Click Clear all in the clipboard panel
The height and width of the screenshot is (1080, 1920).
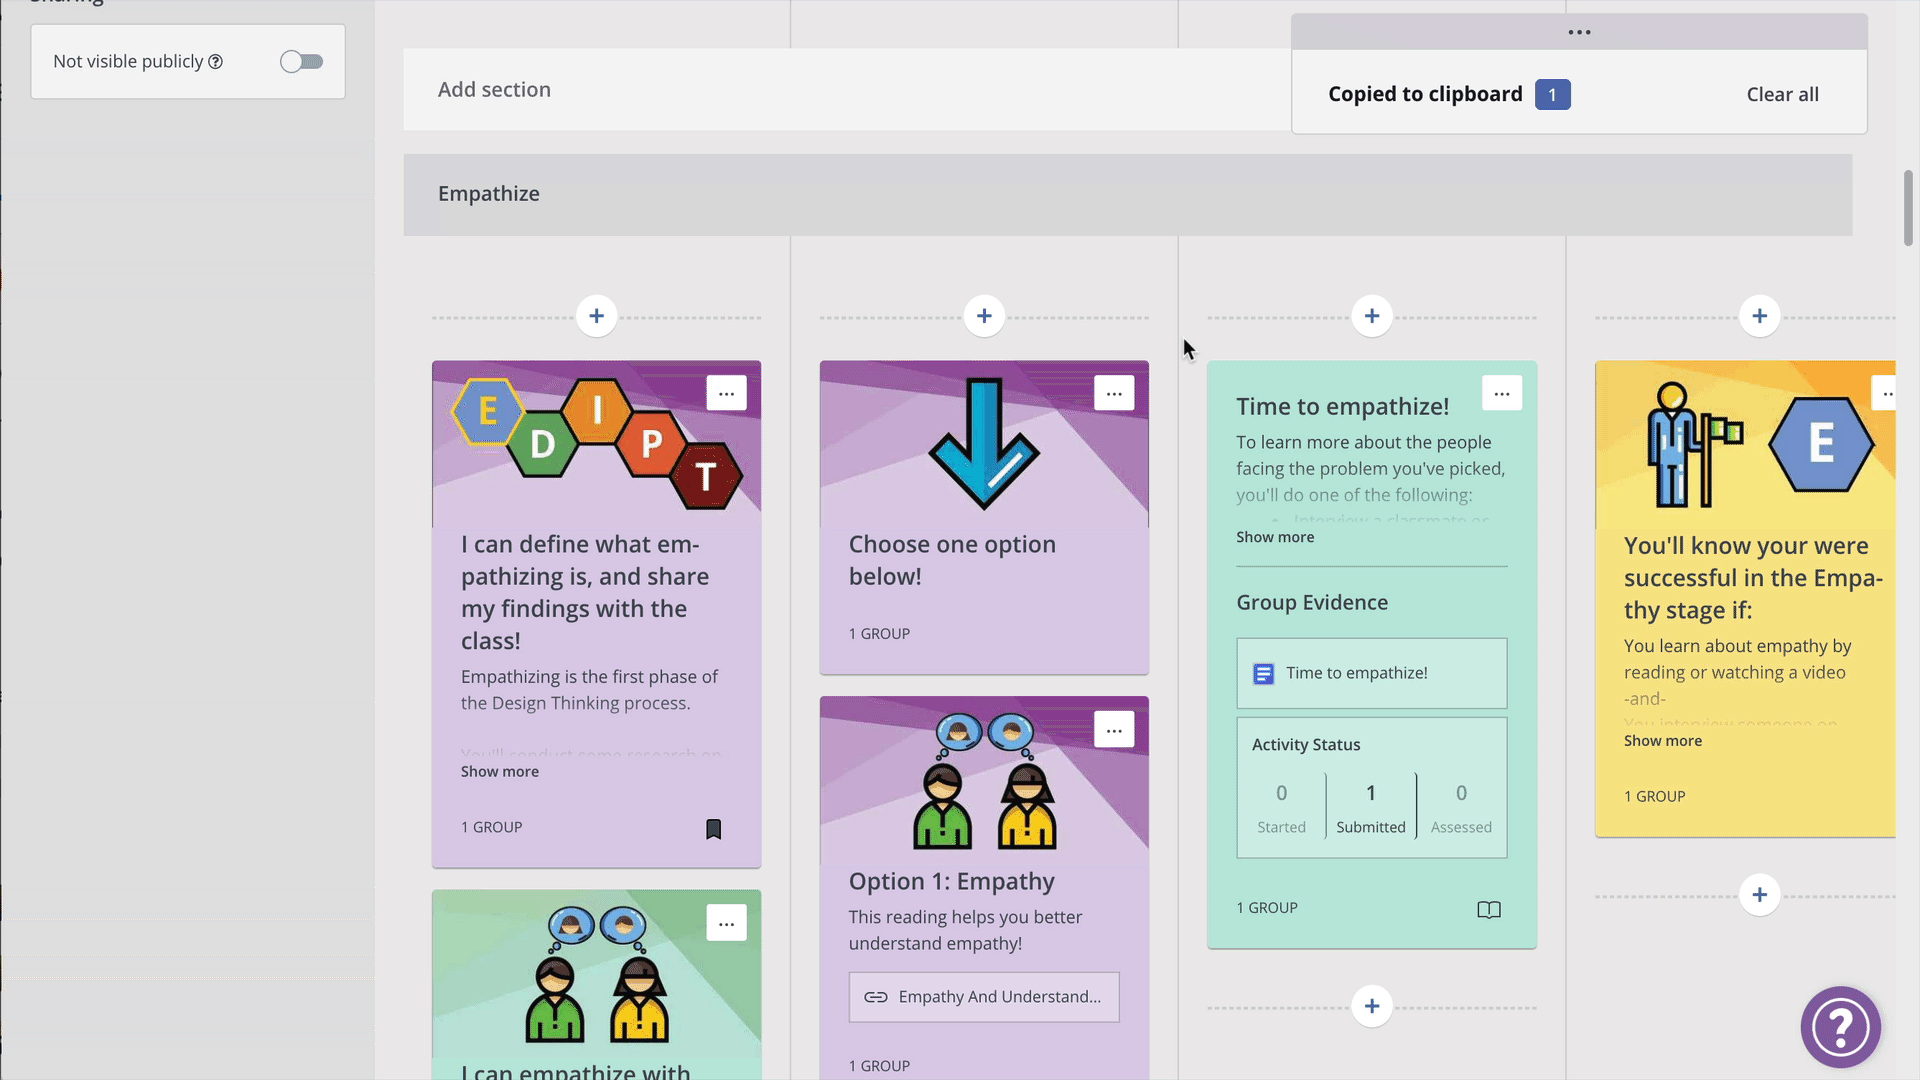(x=1782, y=94)
